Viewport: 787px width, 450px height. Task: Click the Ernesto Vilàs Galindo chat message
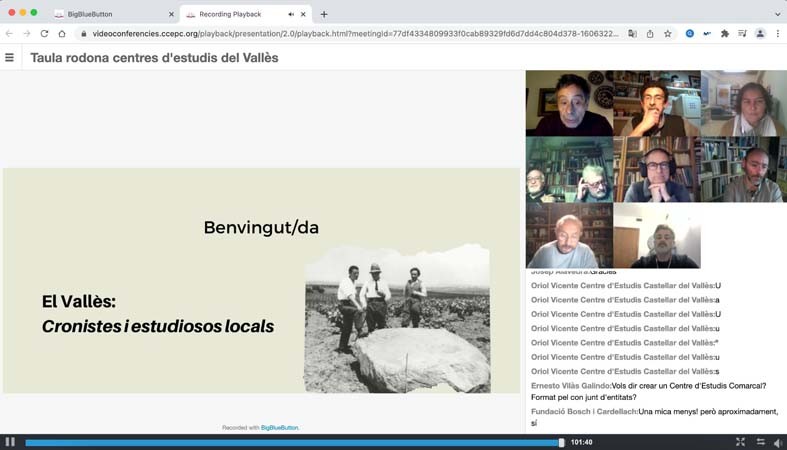point(648,391)
